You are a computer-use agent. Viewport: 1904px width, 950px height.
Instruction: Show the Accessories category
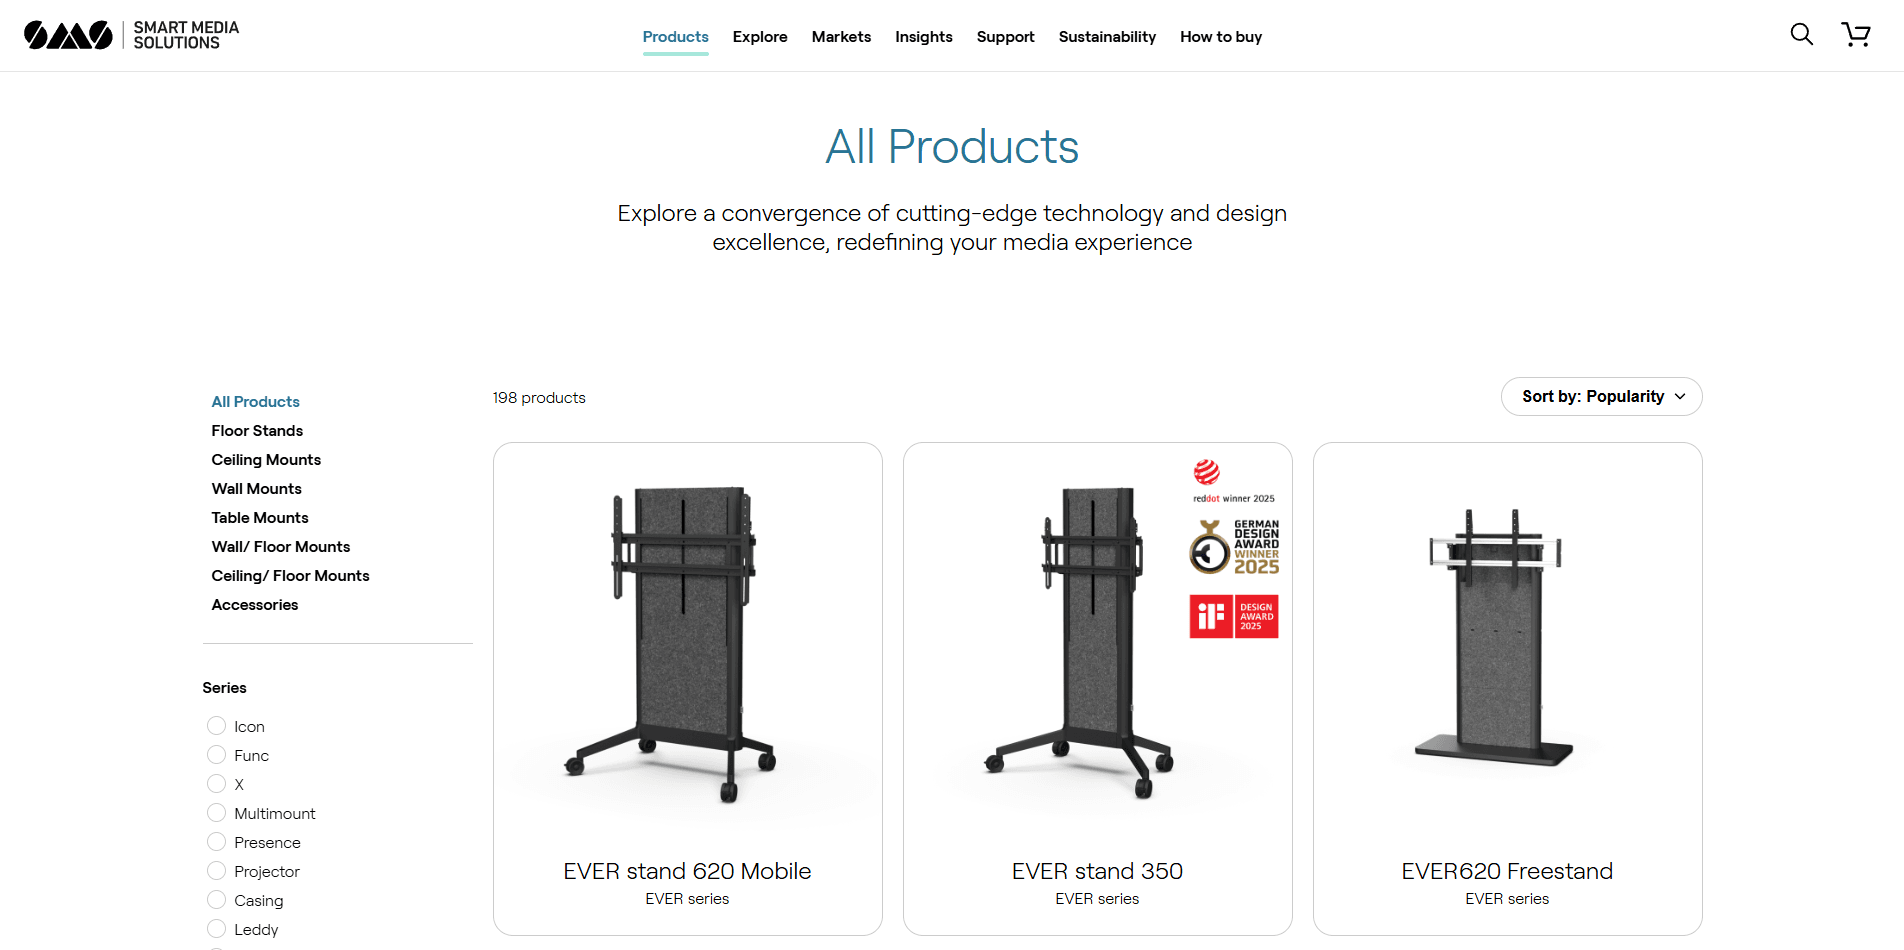(x=255, y=605)
